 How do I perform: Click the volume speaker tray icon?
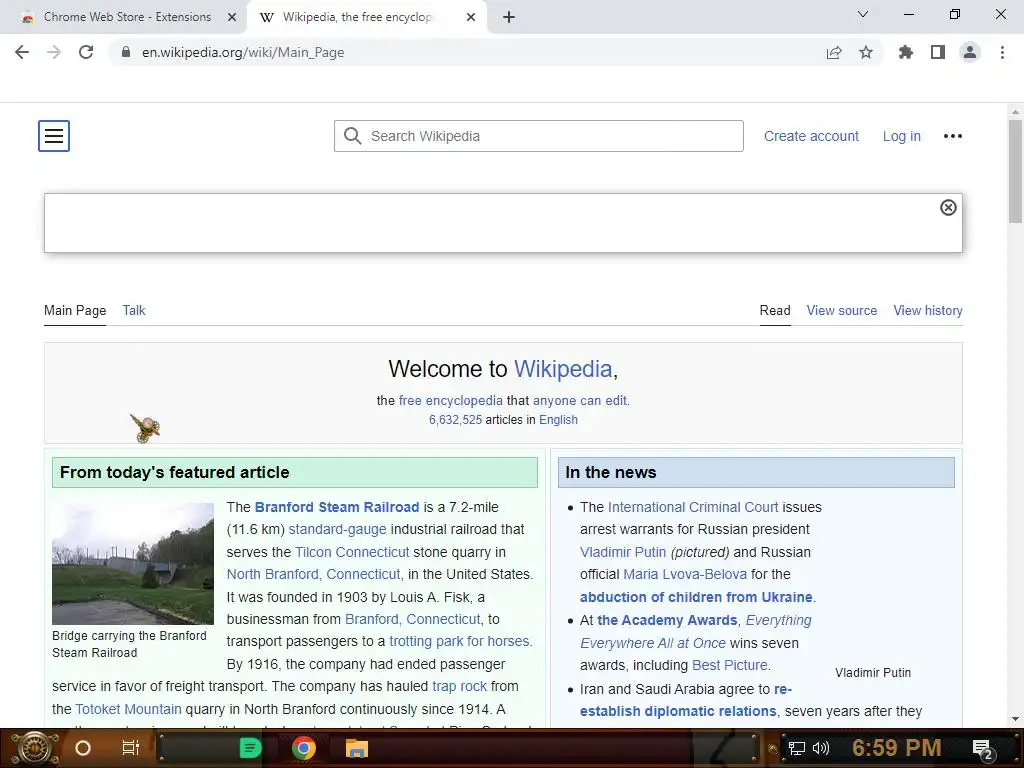[820, 748]
